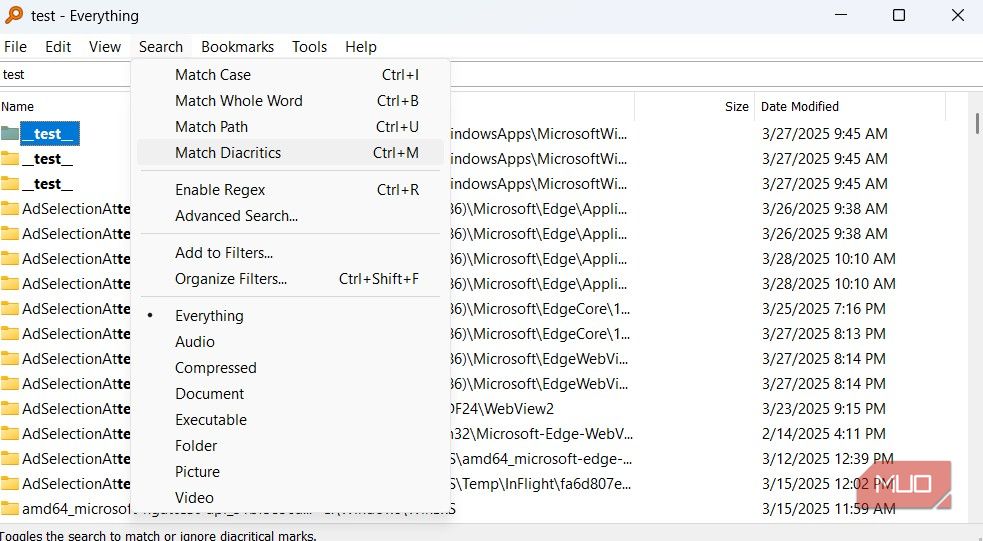
Task: Click path ending in WebView2
Action: point(502,409)
